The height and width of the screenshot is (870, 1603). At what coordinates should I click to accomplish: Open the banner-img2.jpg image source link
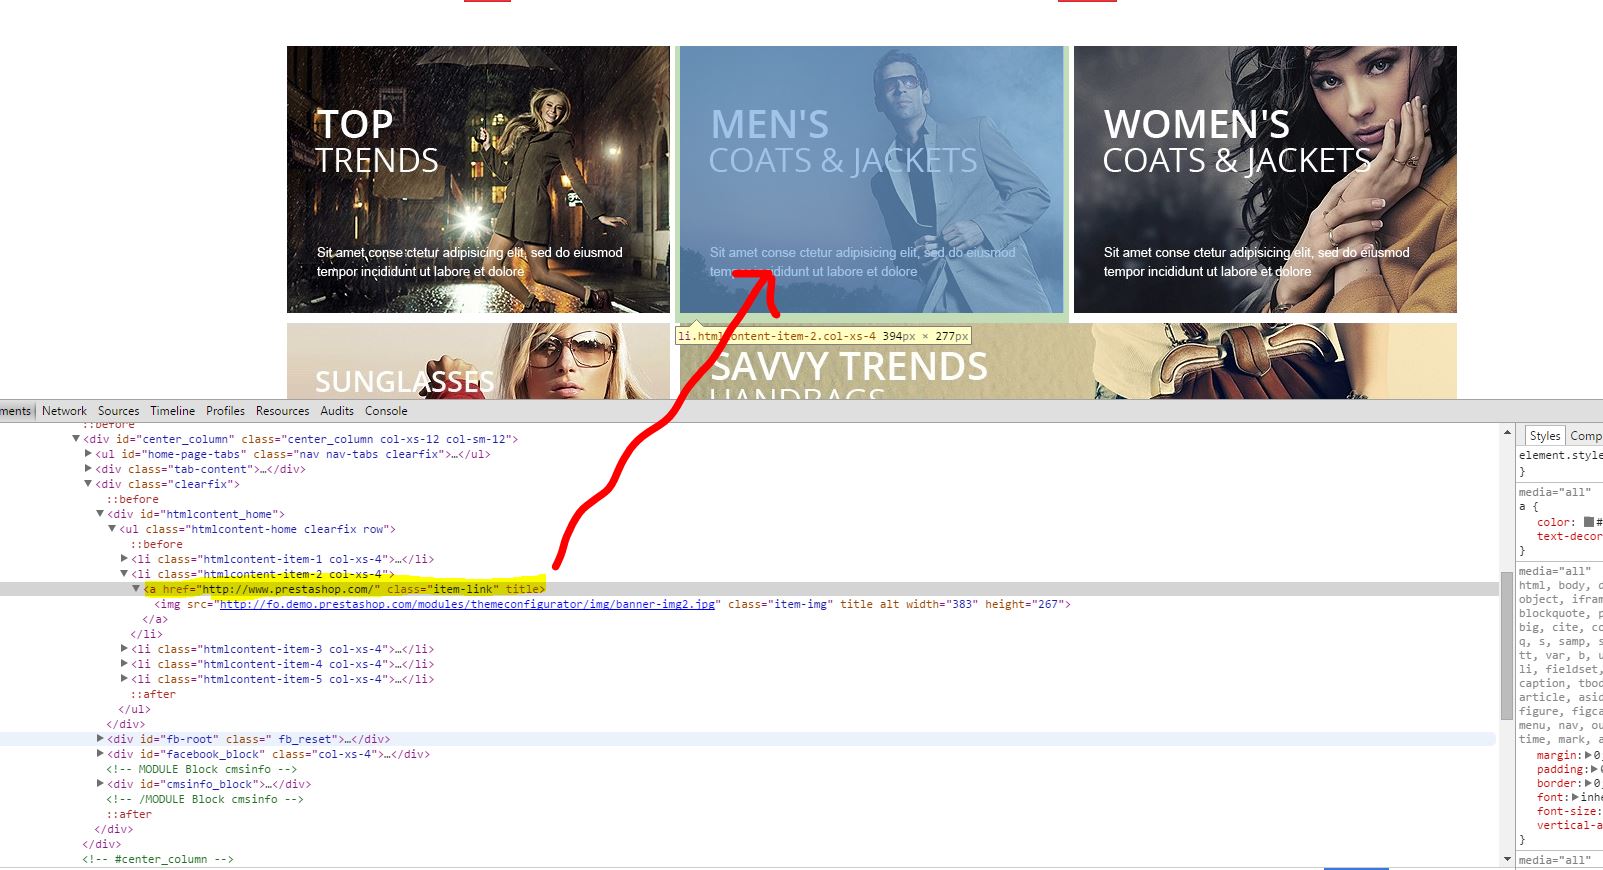click(468, 604)
